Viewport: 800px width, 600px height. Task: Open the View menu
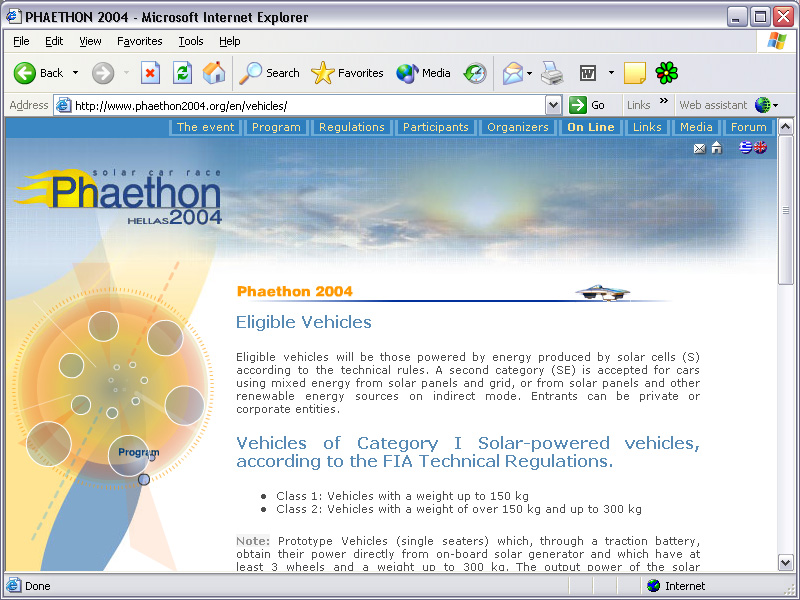[90, 41]
